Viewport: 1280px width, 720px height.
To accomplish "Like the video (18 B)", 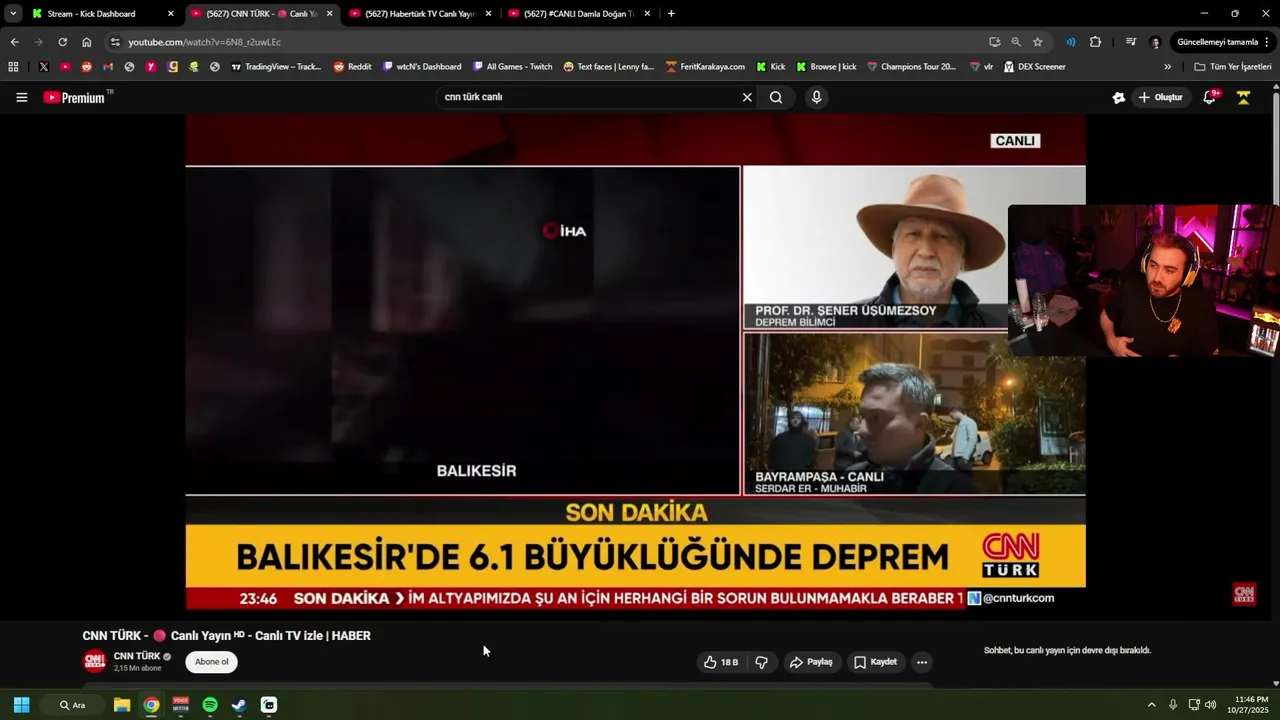I will 721,662.
